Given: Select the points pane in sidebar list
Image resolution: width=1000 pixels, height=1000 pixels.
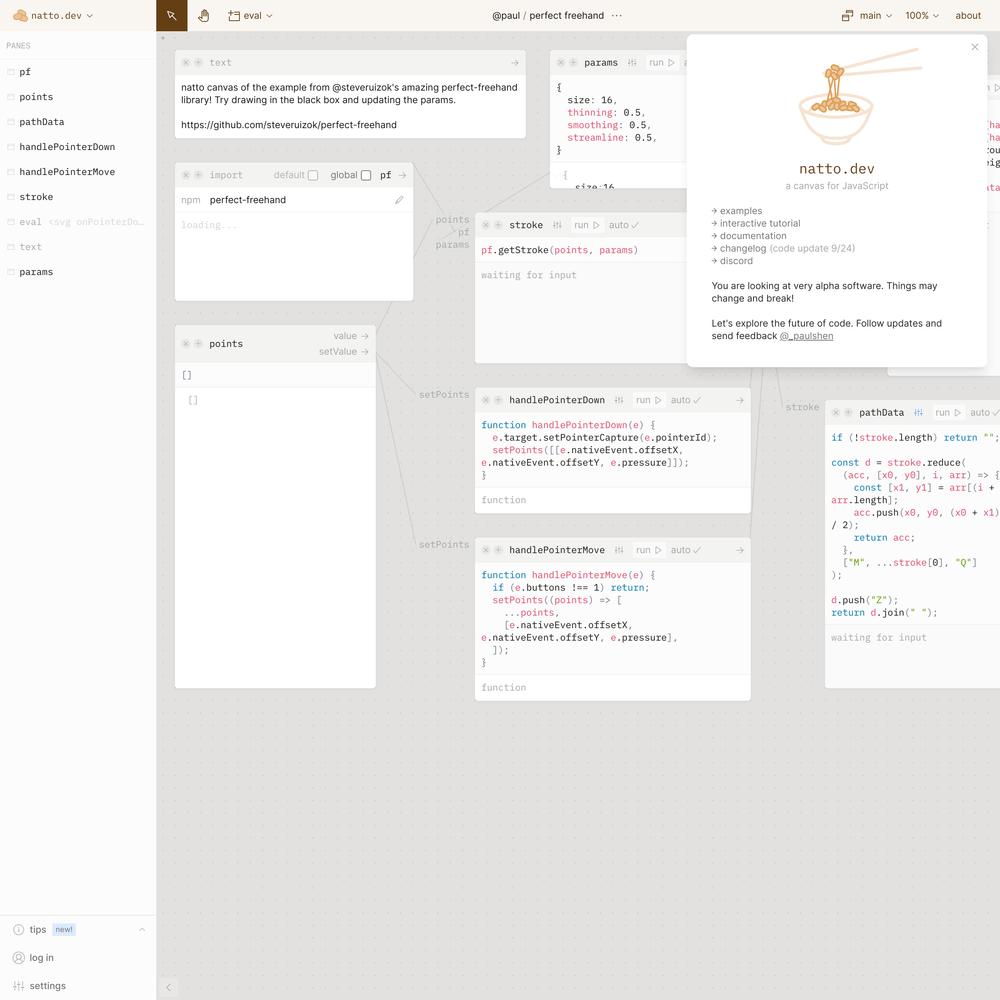Looking at the screenshot, I should (x=78, y=97).
